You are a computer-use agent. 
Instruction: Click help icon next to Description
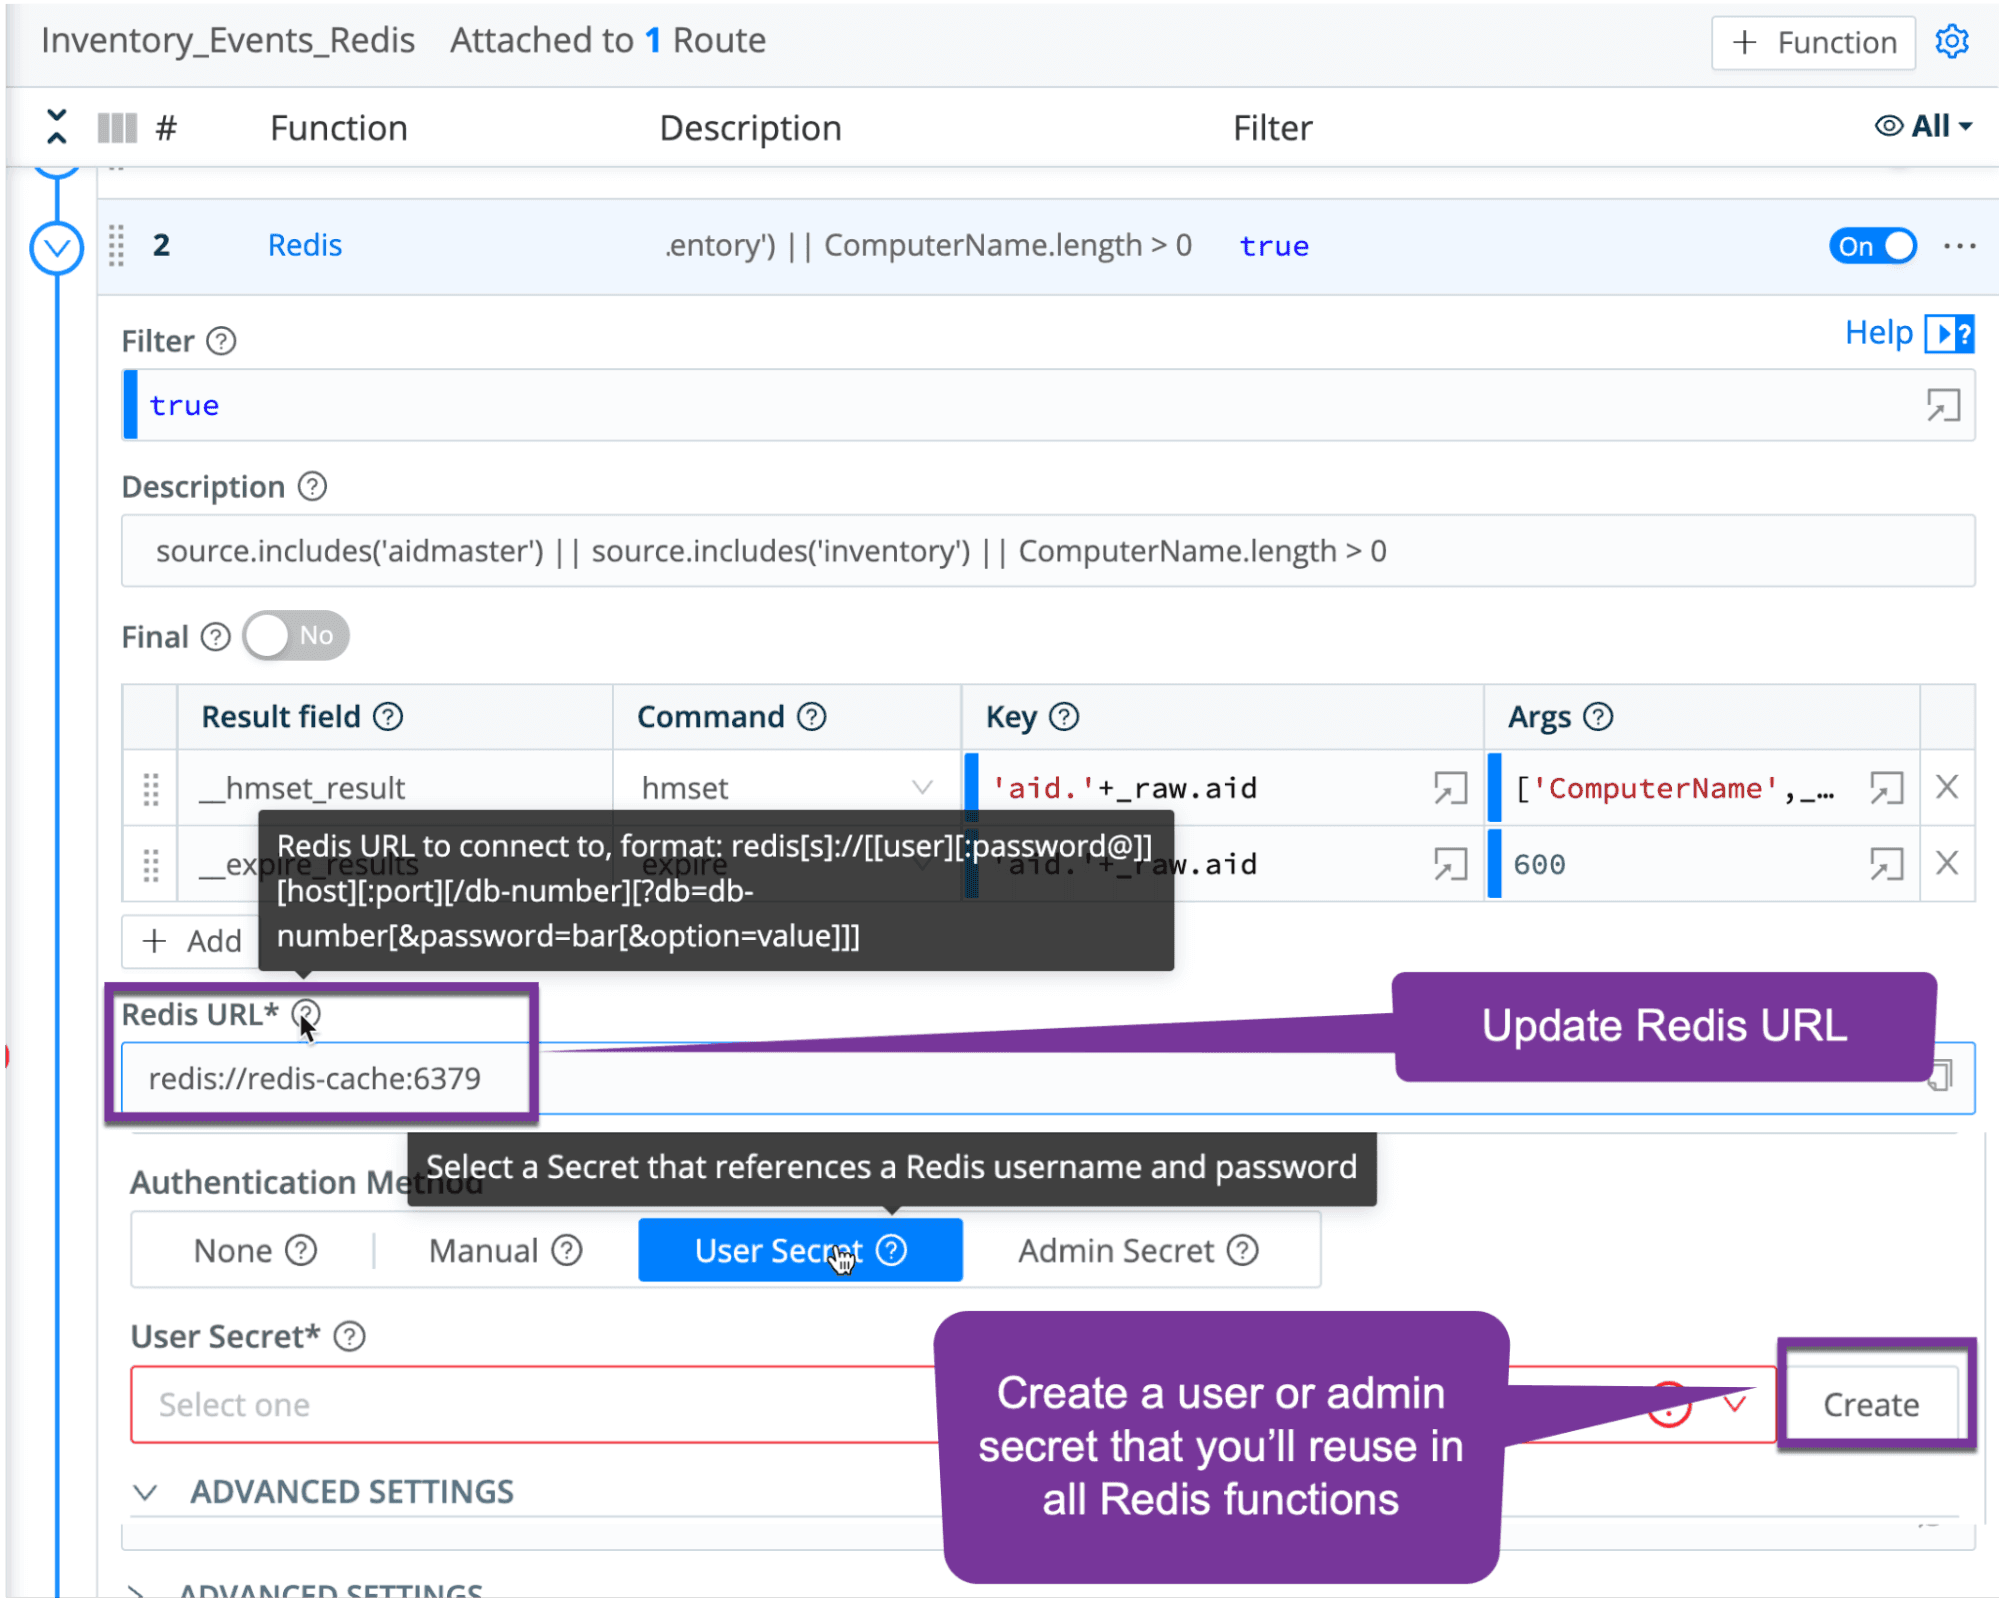tap(313, 487)
